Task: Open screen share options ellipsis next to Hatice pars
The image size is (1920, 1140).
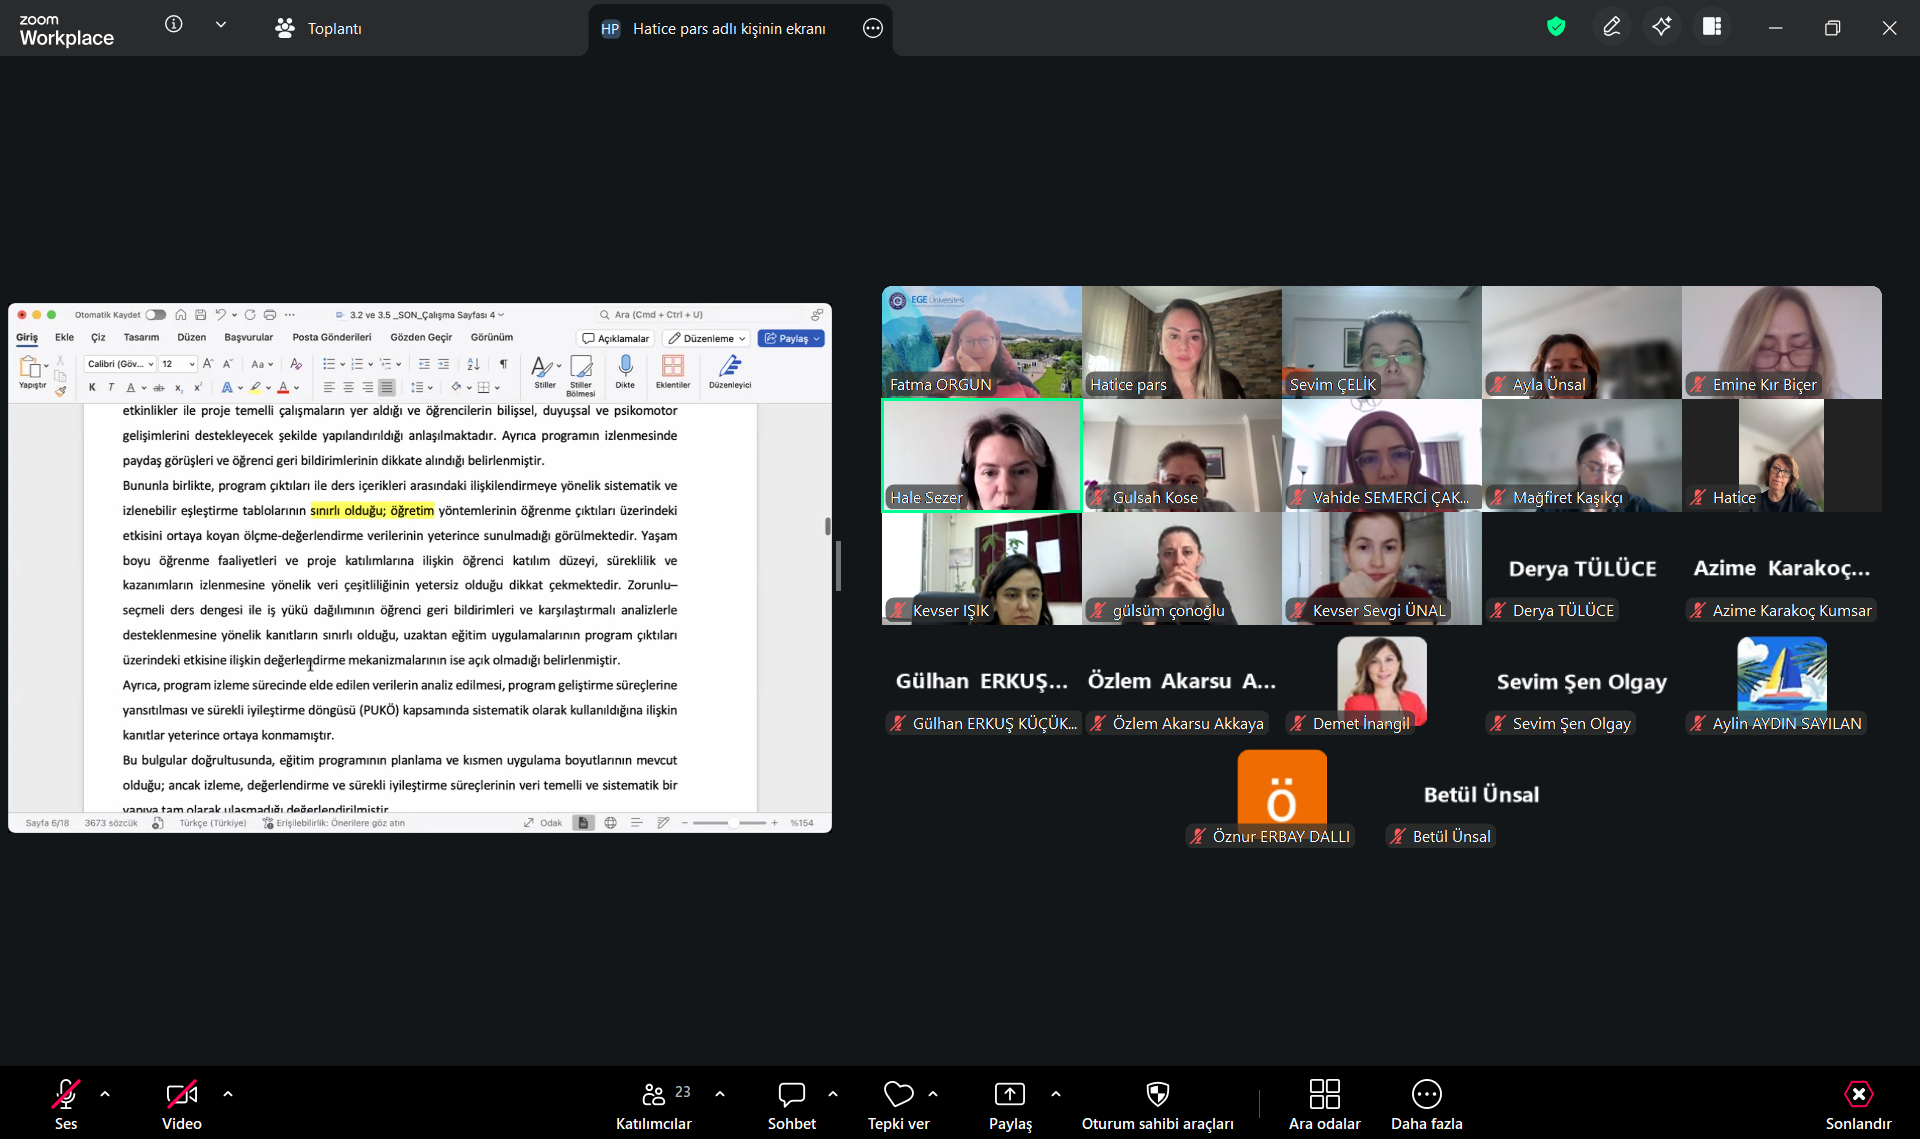Action: tap(873, 28)
